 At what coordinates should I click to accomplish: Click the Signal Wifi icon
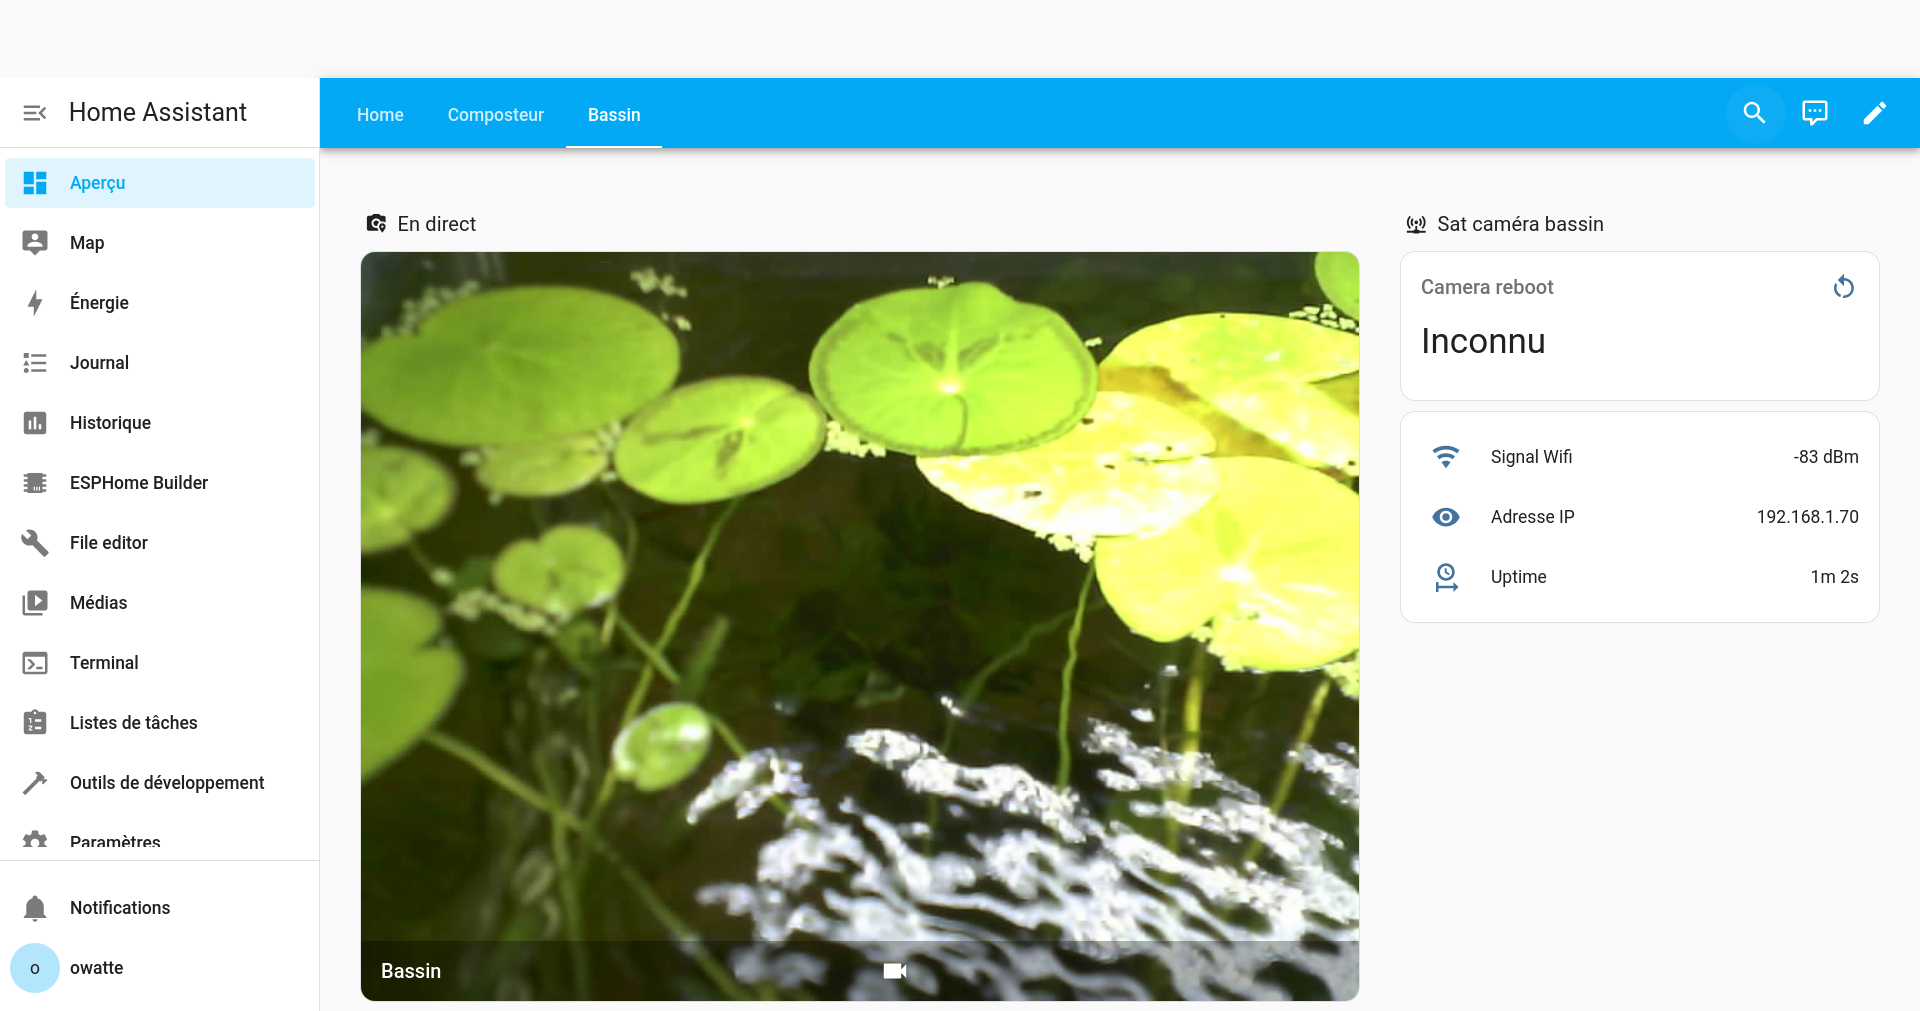[1445, 457]
